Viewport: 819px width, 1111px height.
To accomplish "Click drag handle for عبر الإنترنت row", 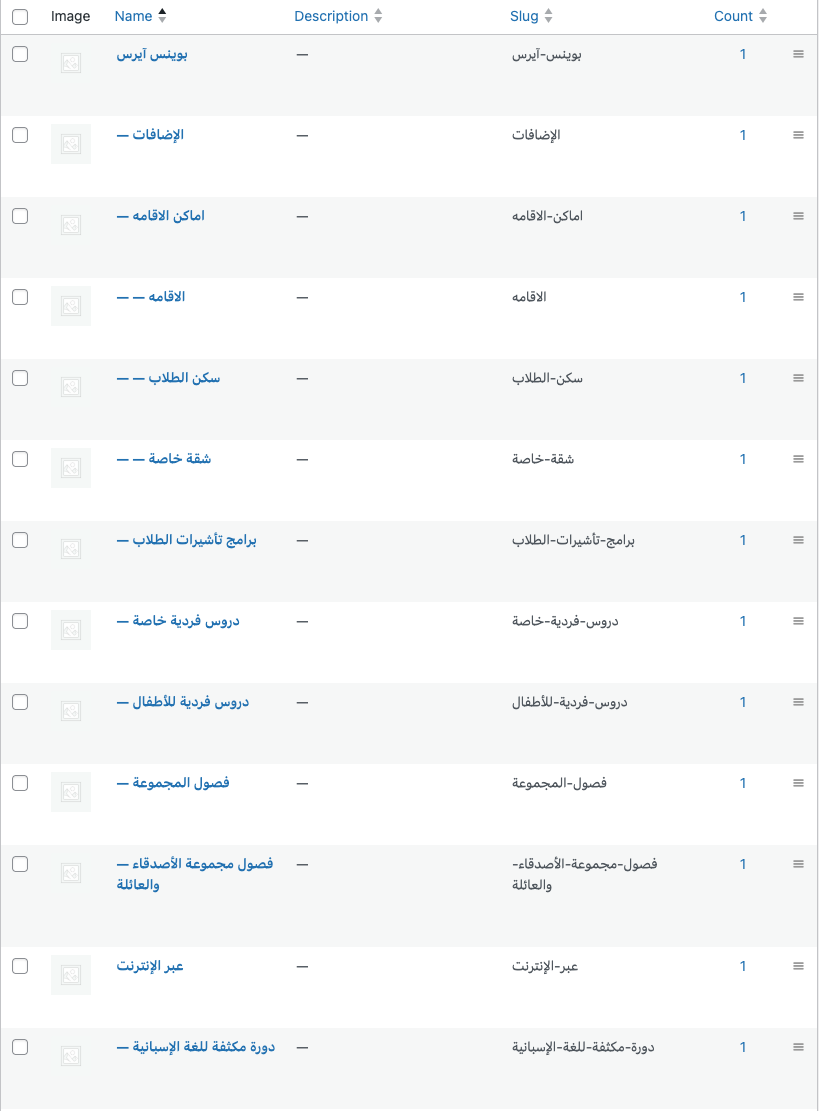I will click(x=798, y=966).
